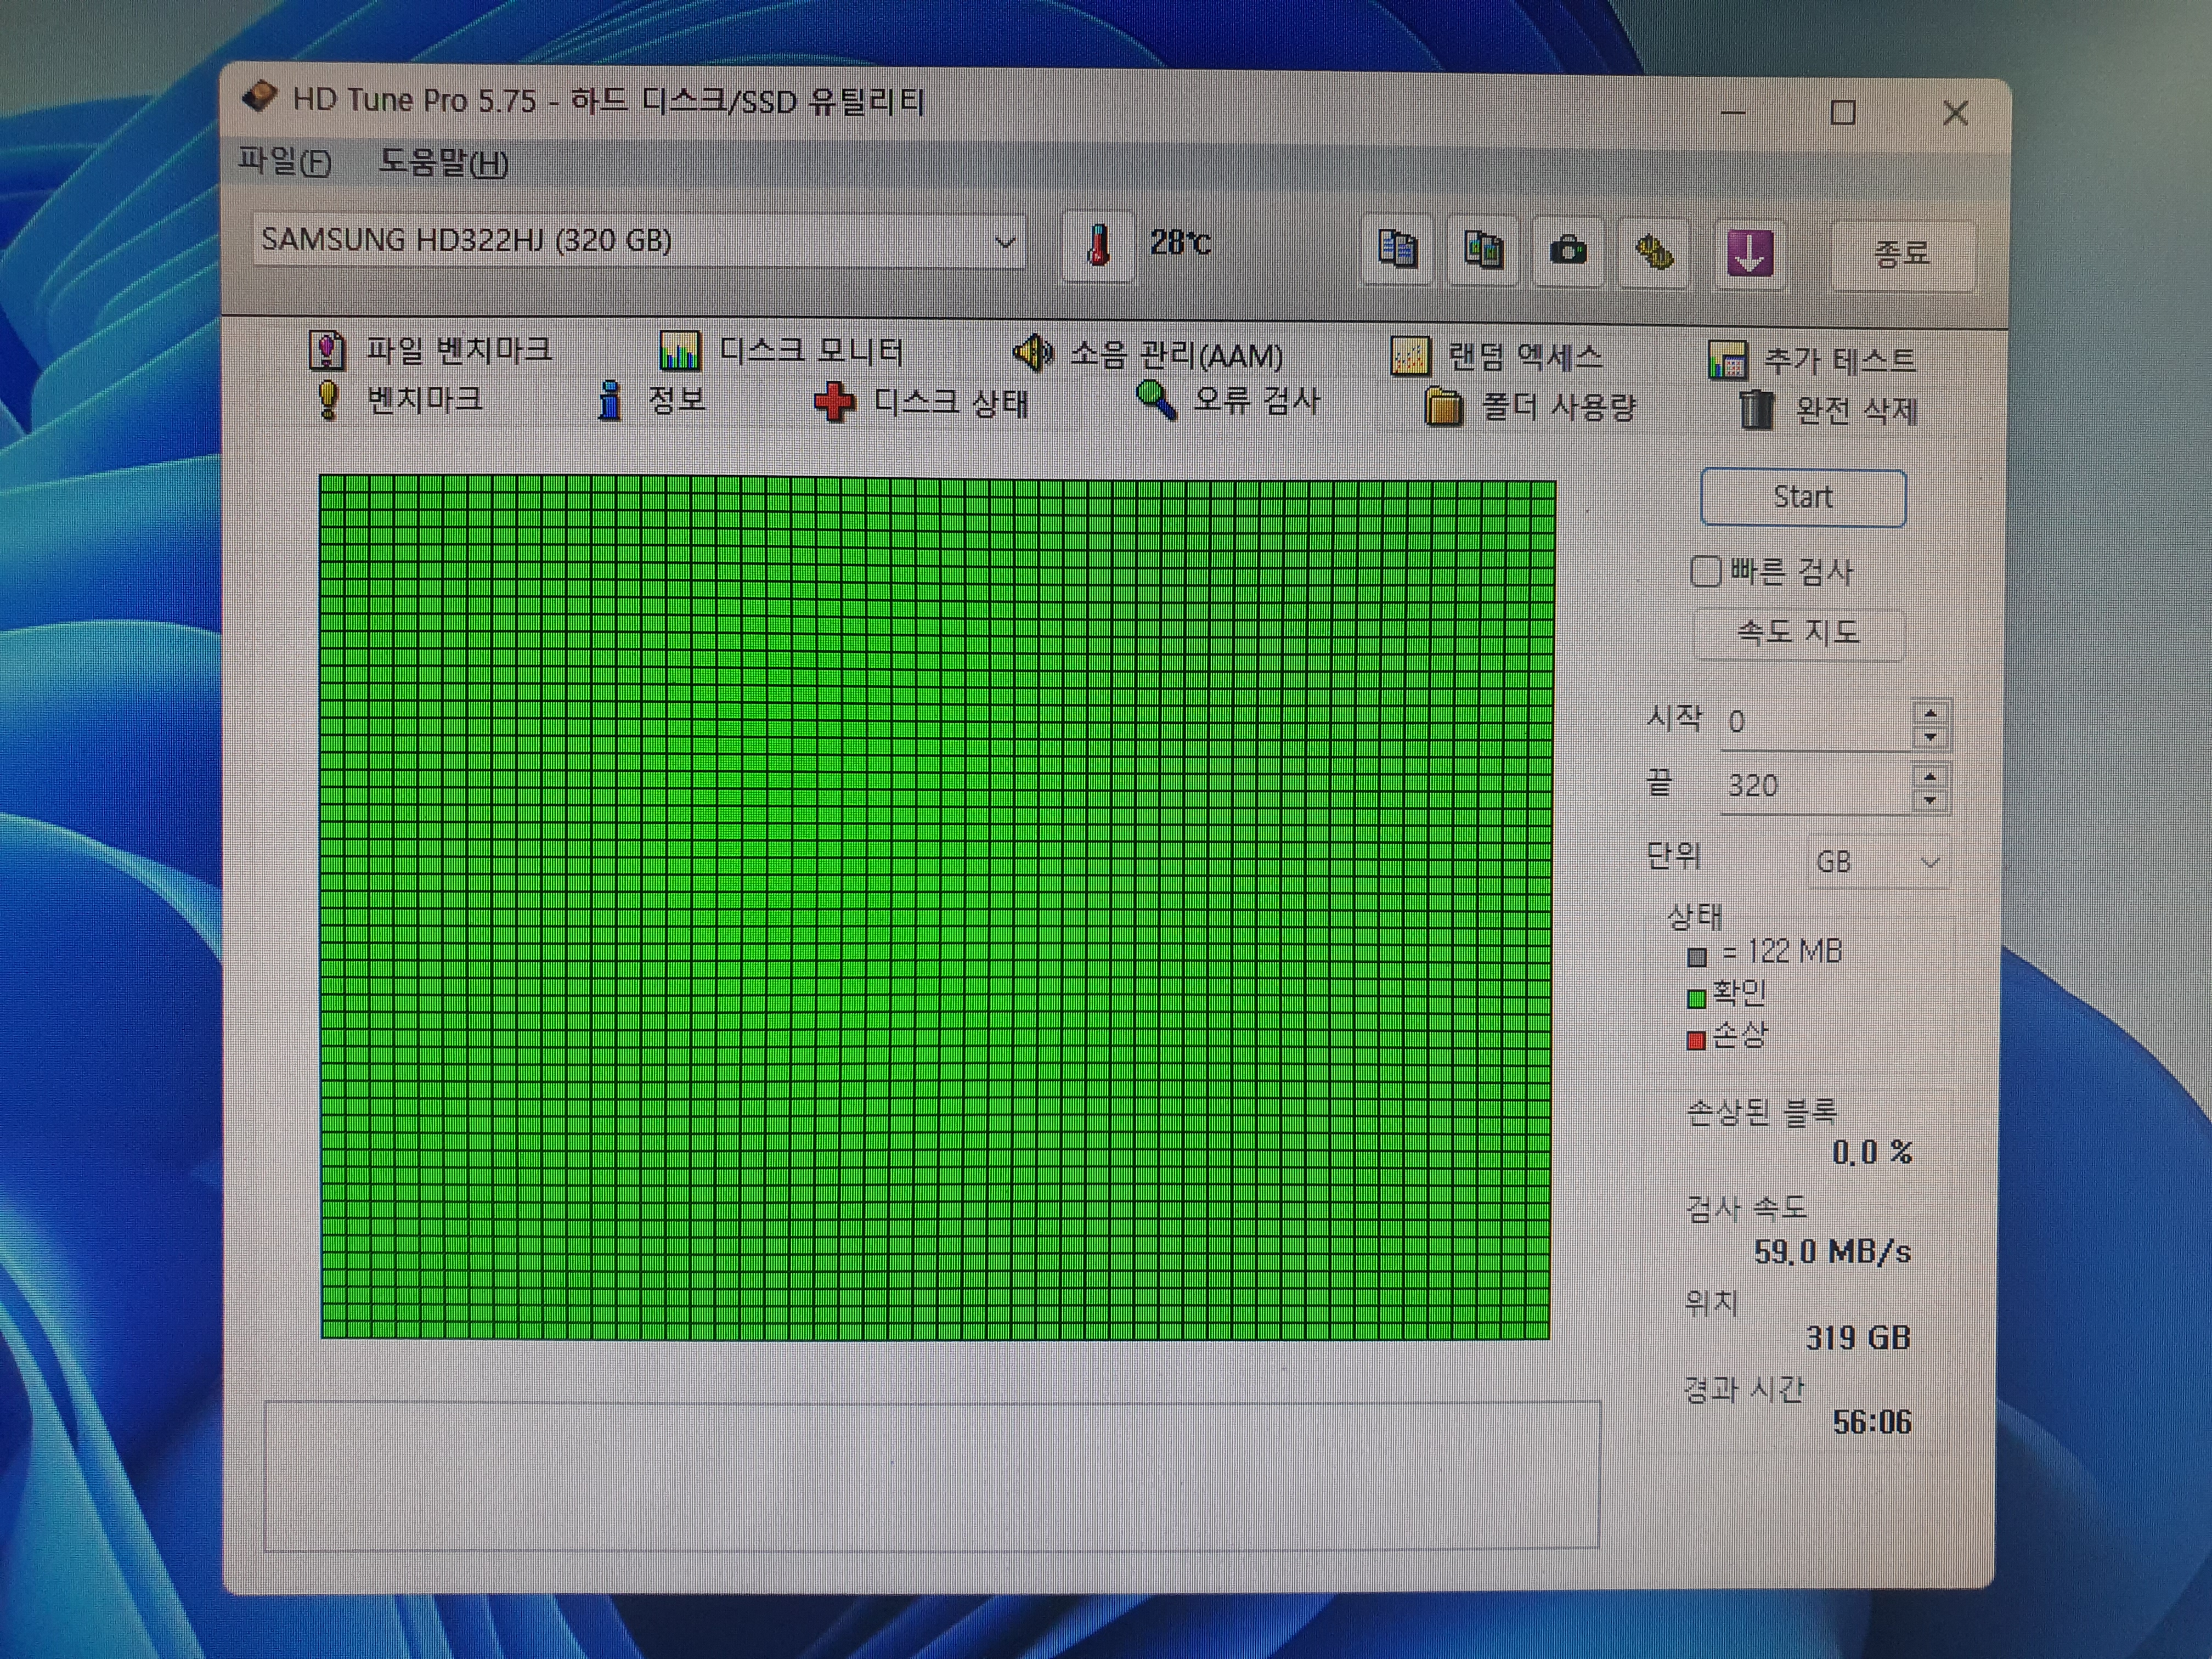
Task: Select the 폴더 사용량 tab
Action: coord(1530,407)
